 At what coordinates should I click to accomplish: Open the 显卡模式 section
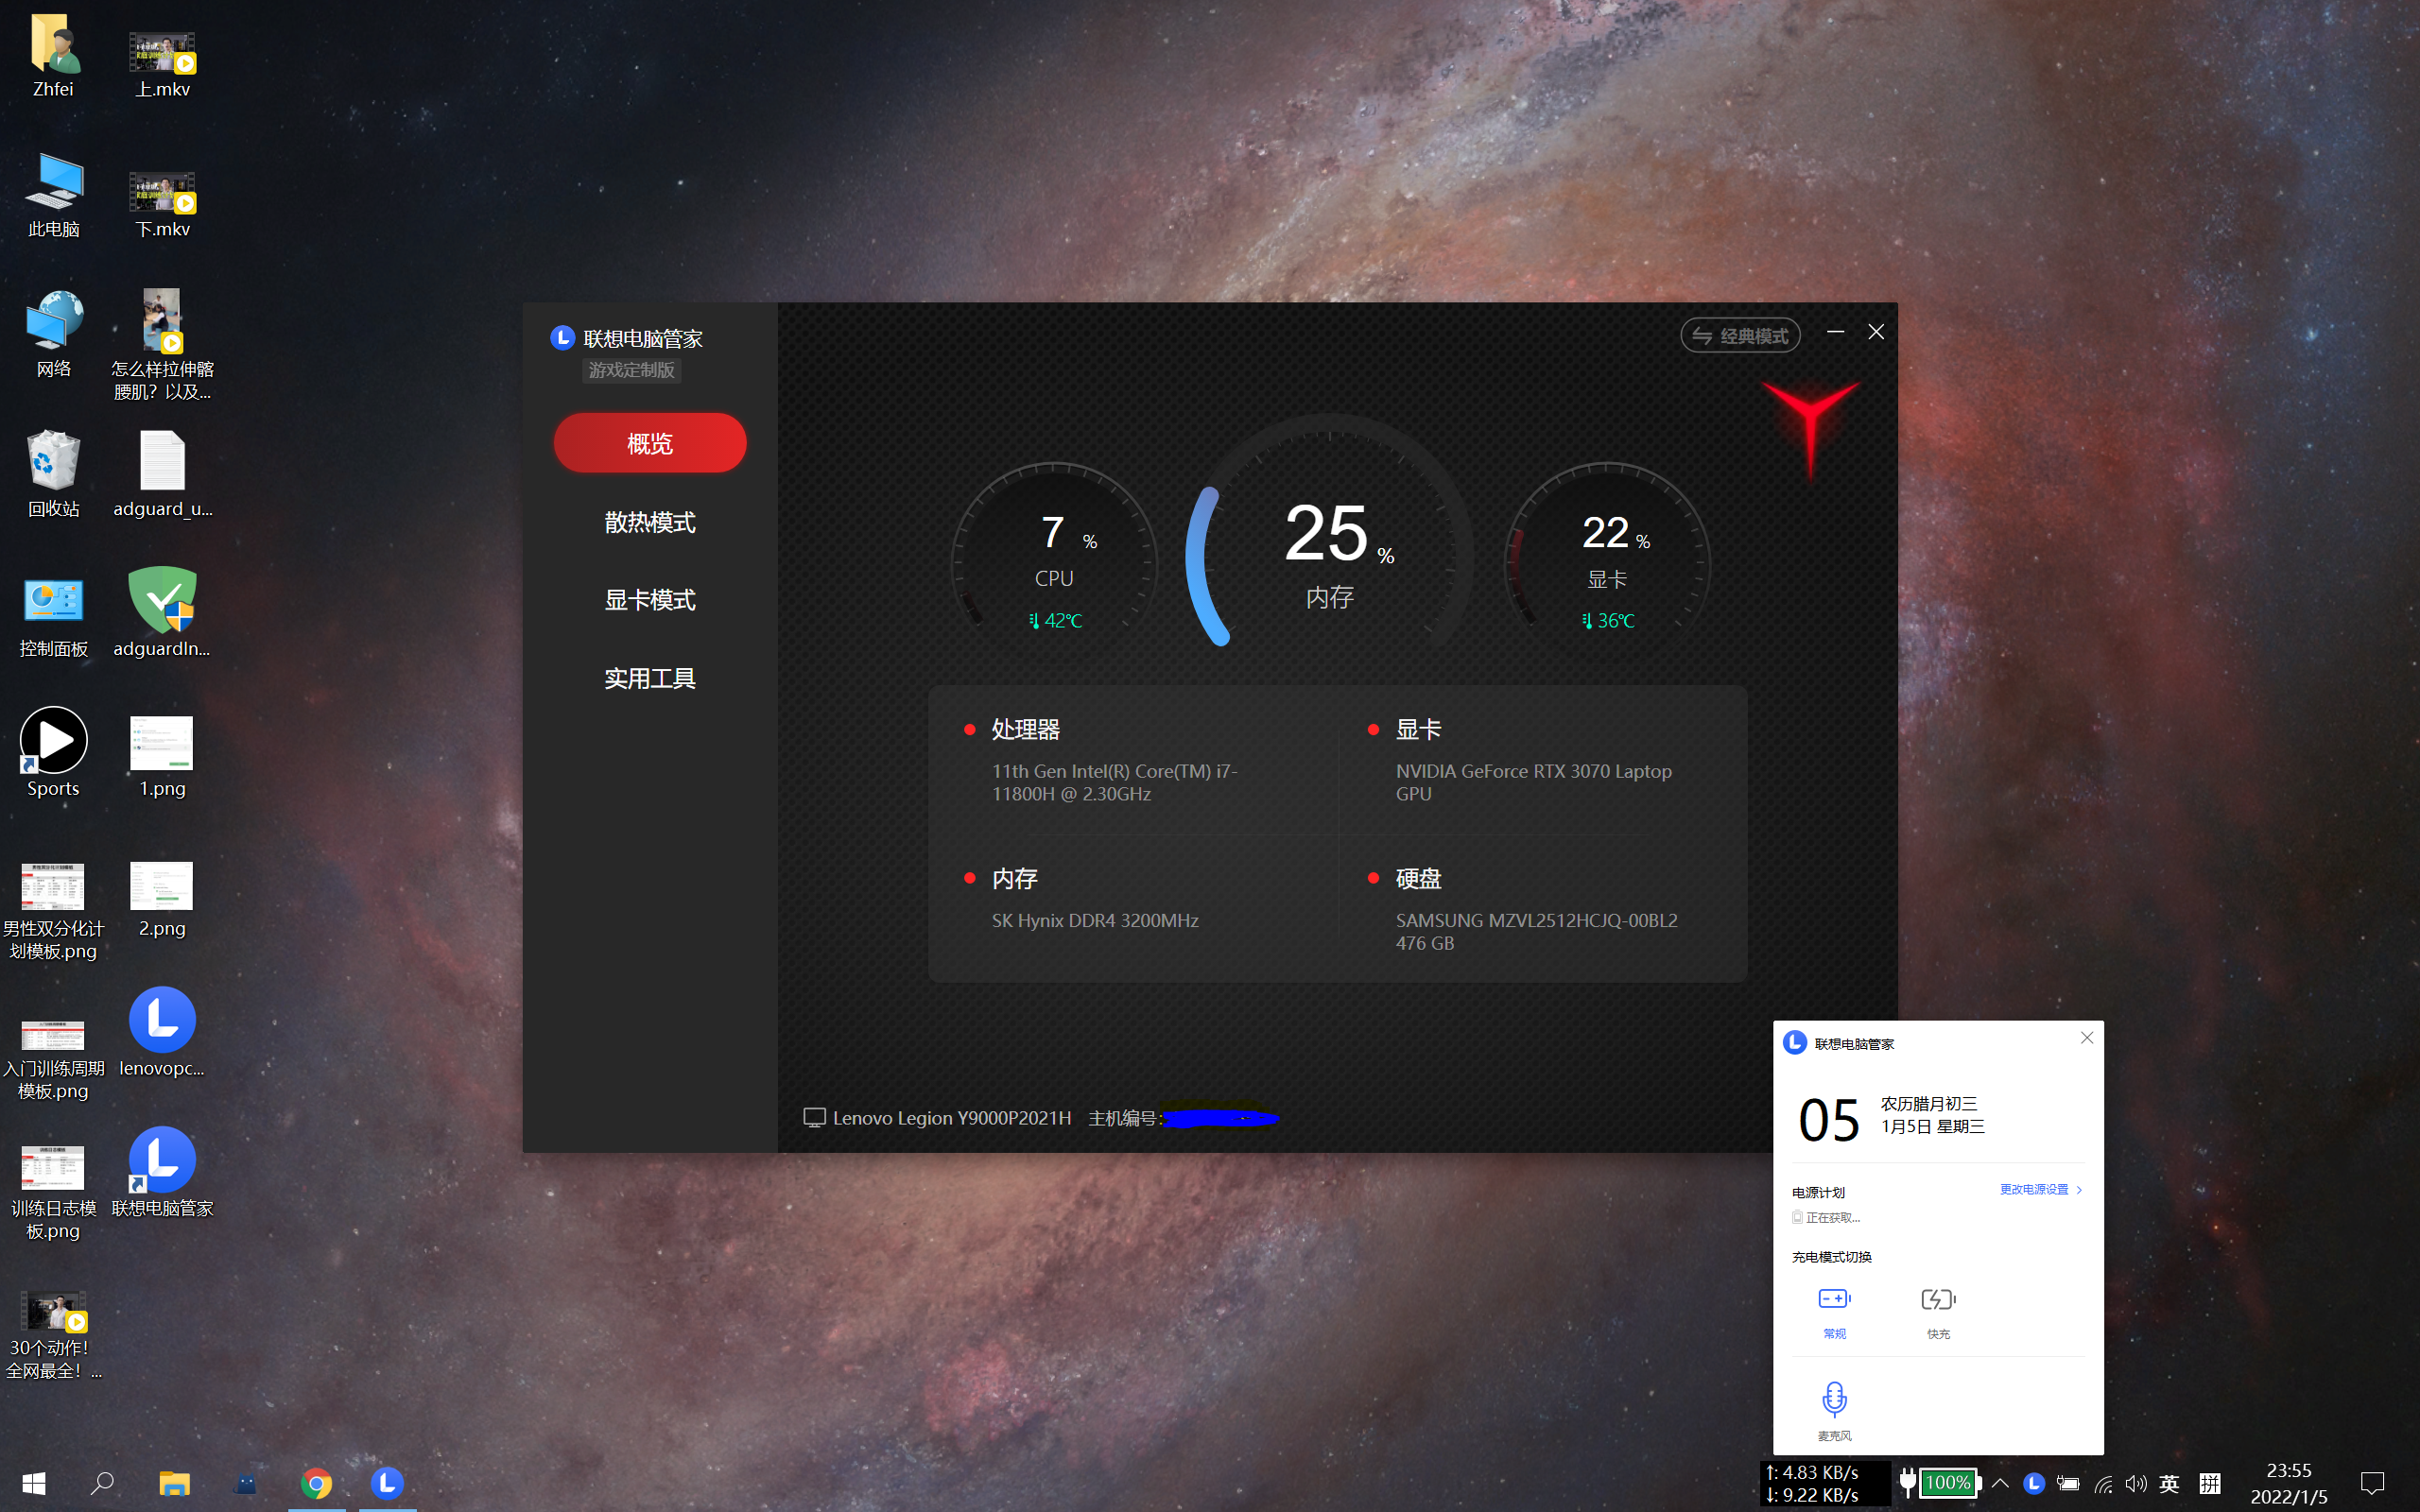click(x=650, y=600)
